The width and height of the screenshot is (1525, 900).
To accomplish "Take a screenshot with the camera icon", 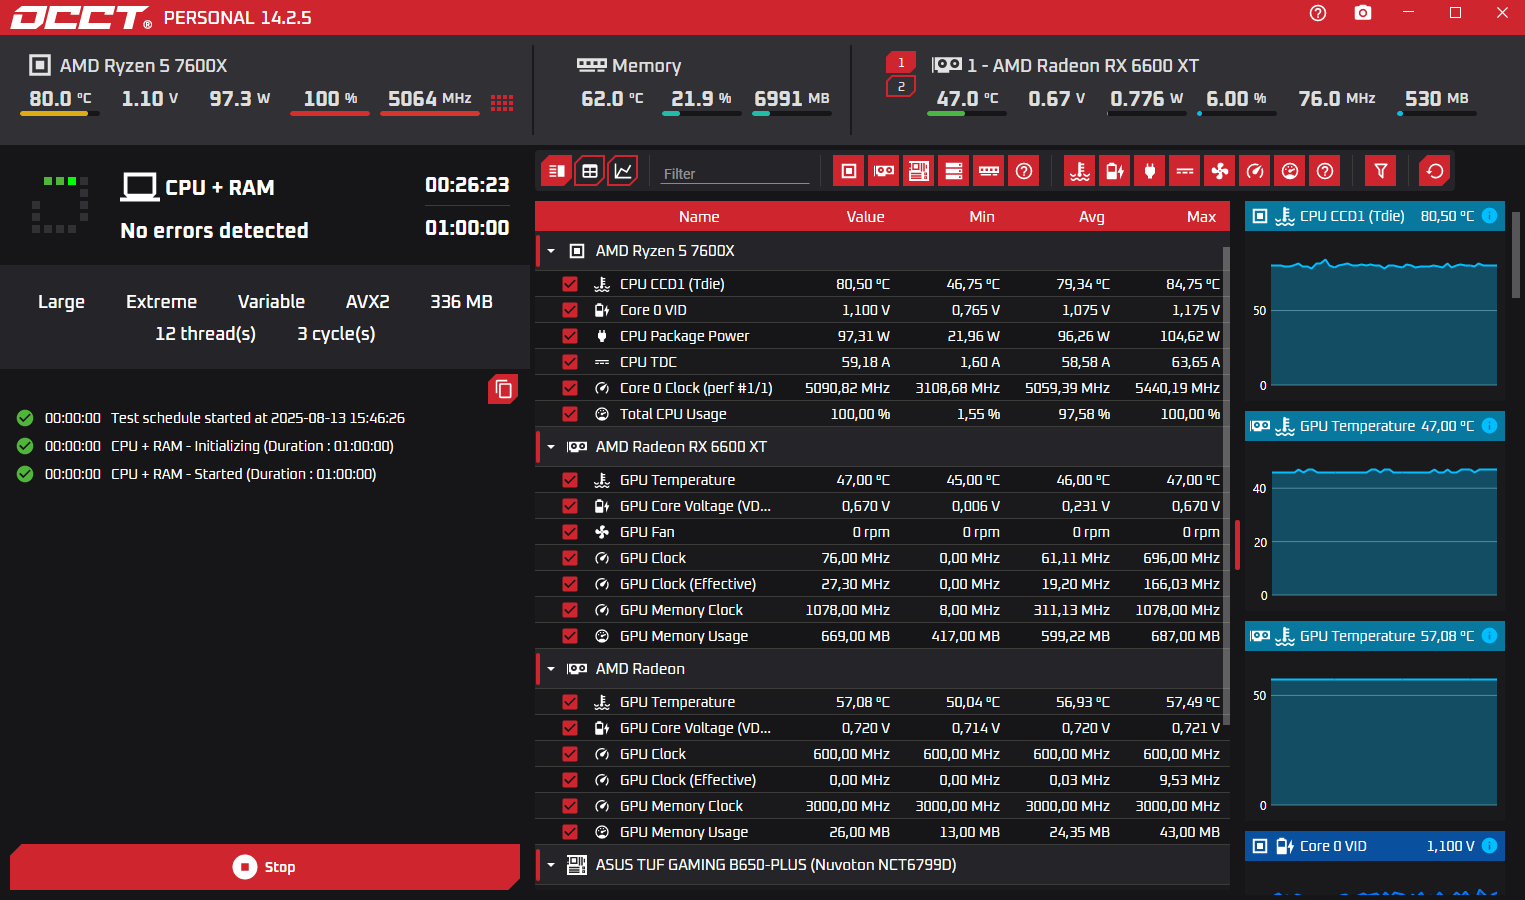I will coord(1363,13).
